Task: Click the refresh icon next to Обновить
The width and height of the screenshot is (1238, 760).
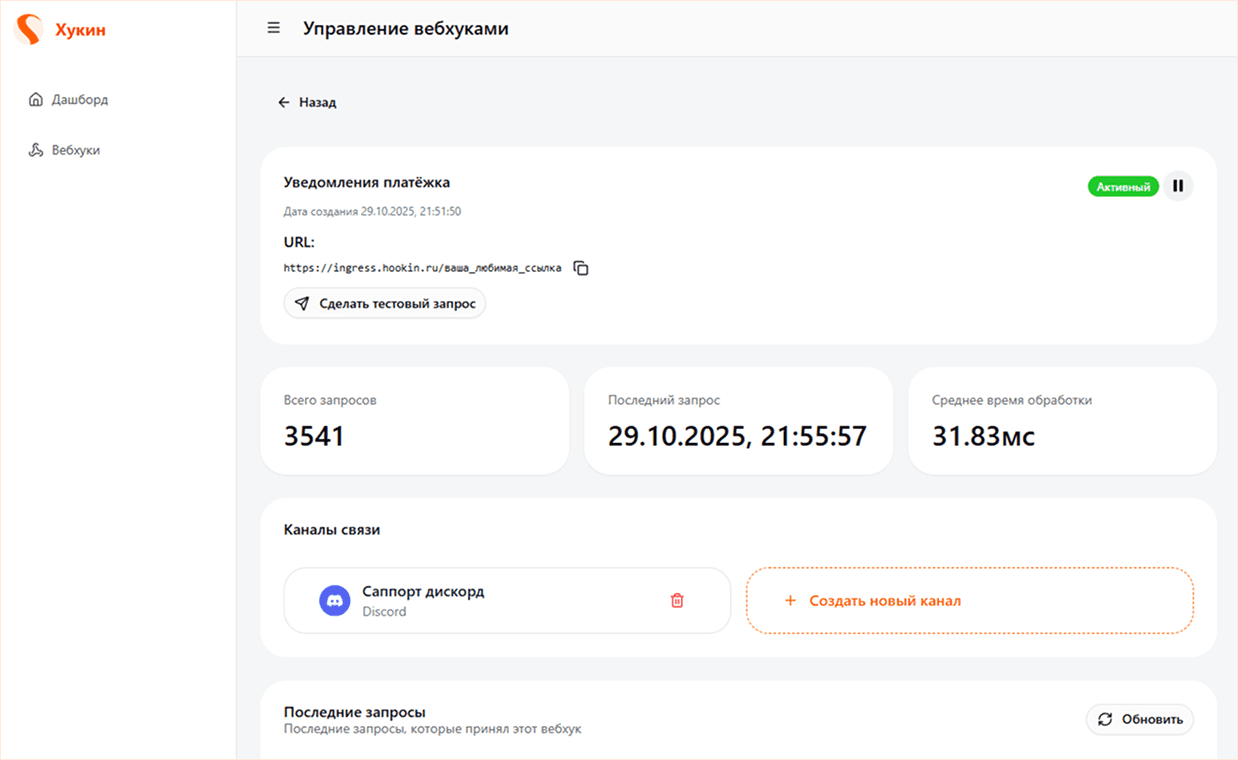Action: coord(1104,719)
